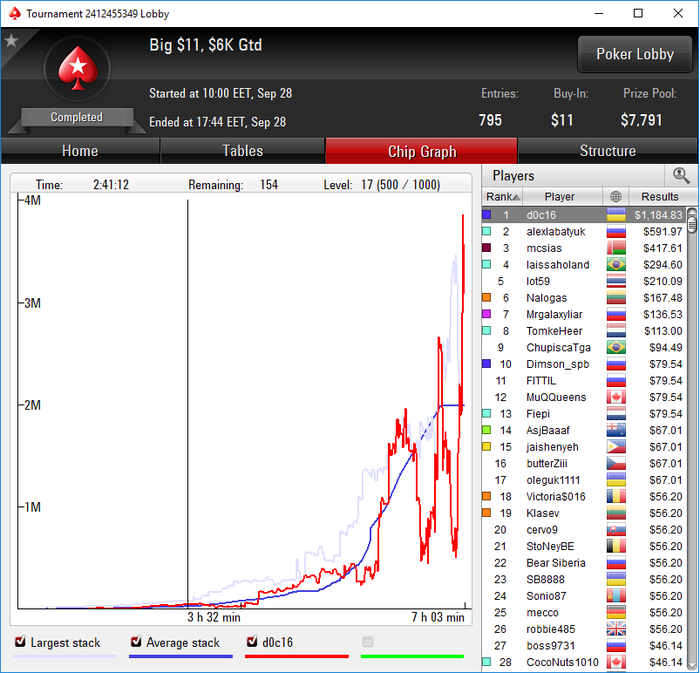The height and width of the screenshot is (673, 700).
Task: Click the magenta swatch beside Mrgalaxyliar
Action: click(x=487, y=314)
